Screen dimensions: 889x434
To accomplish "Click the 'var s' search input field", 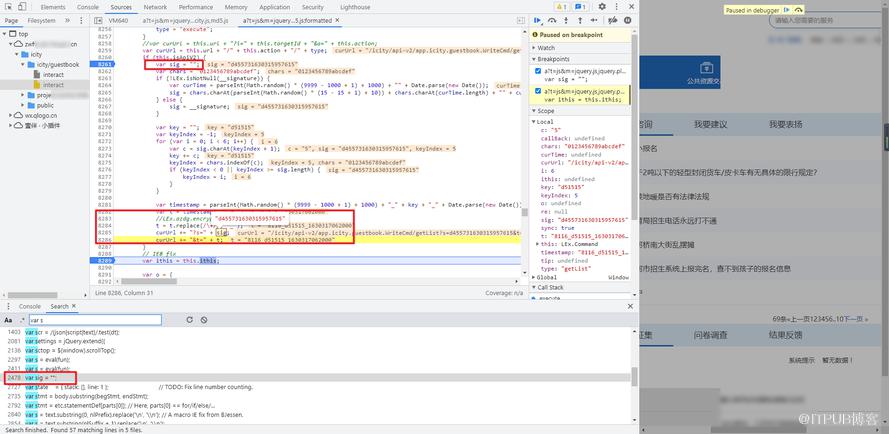I will click(95, 320).
